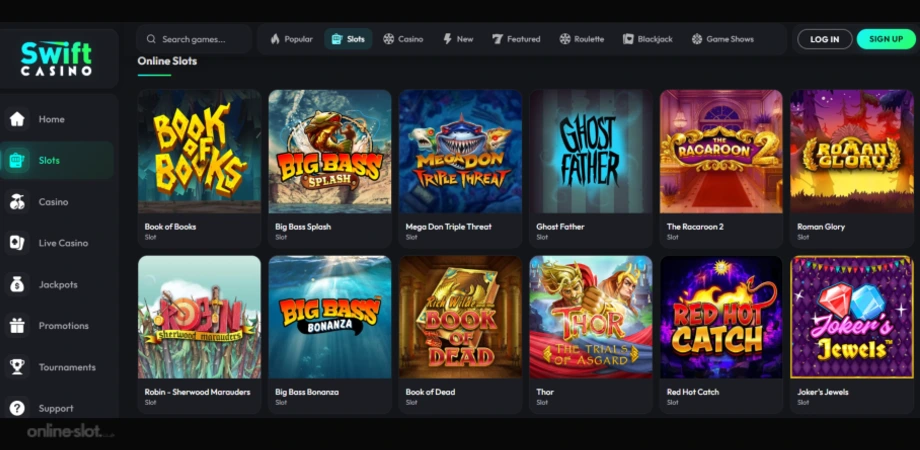Click the LOG IN button
Image resolution: width=920 pixels, height=450 pixels.
click(824, 39)
